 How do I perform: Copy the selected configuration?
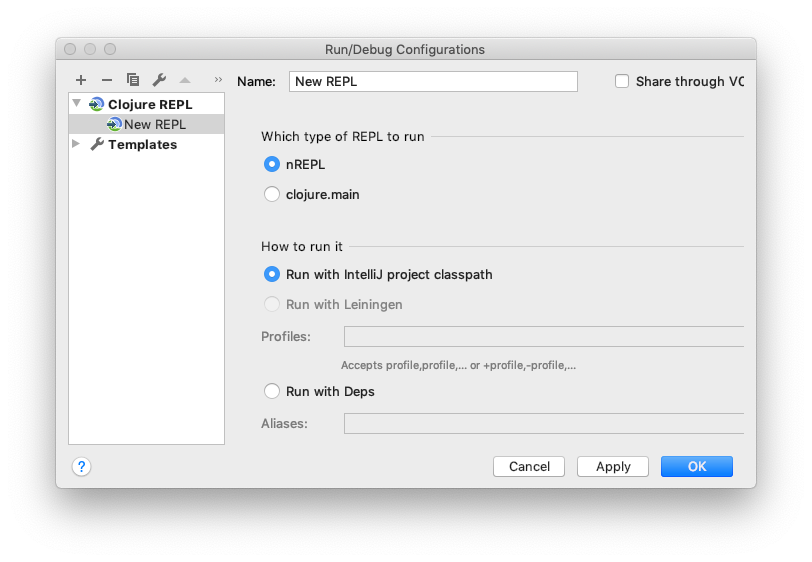tap(133, 80)
